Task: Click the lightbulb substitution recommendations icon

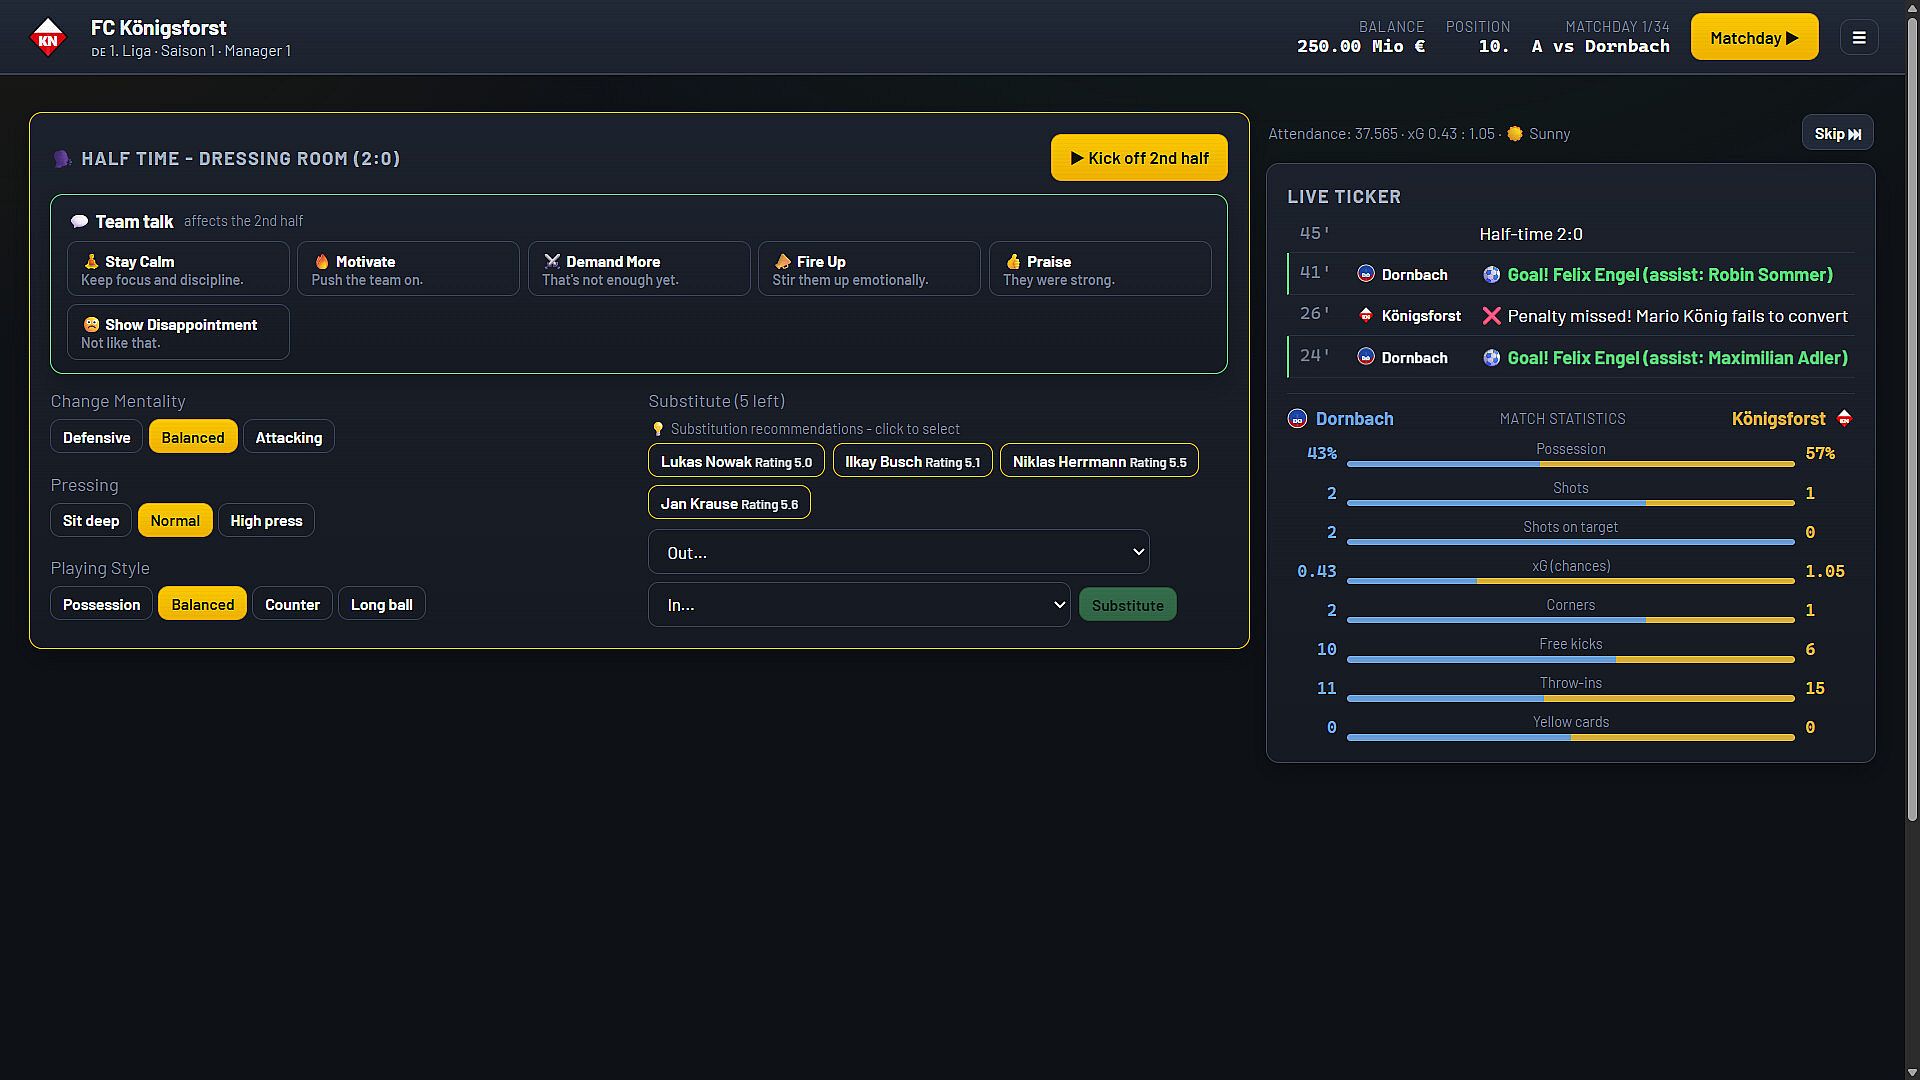Action: point(657,429)
